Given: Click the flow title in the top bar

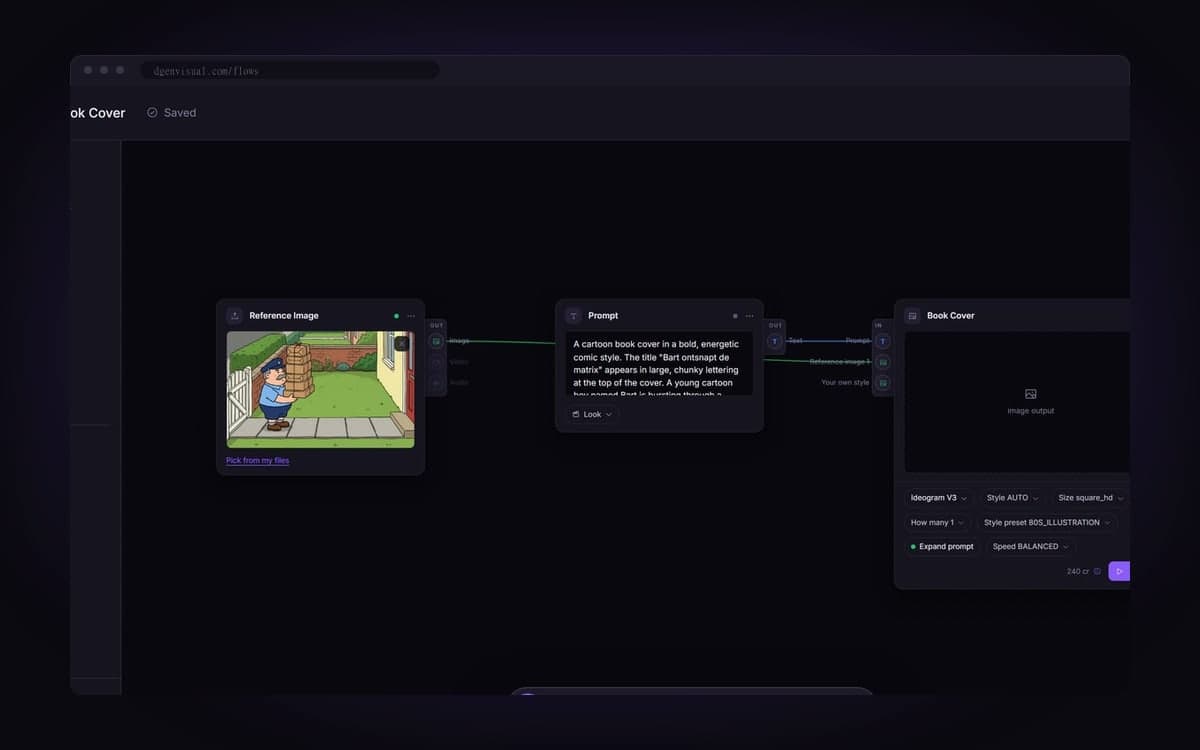Looking at the screenshot, I should click(98, 113).
